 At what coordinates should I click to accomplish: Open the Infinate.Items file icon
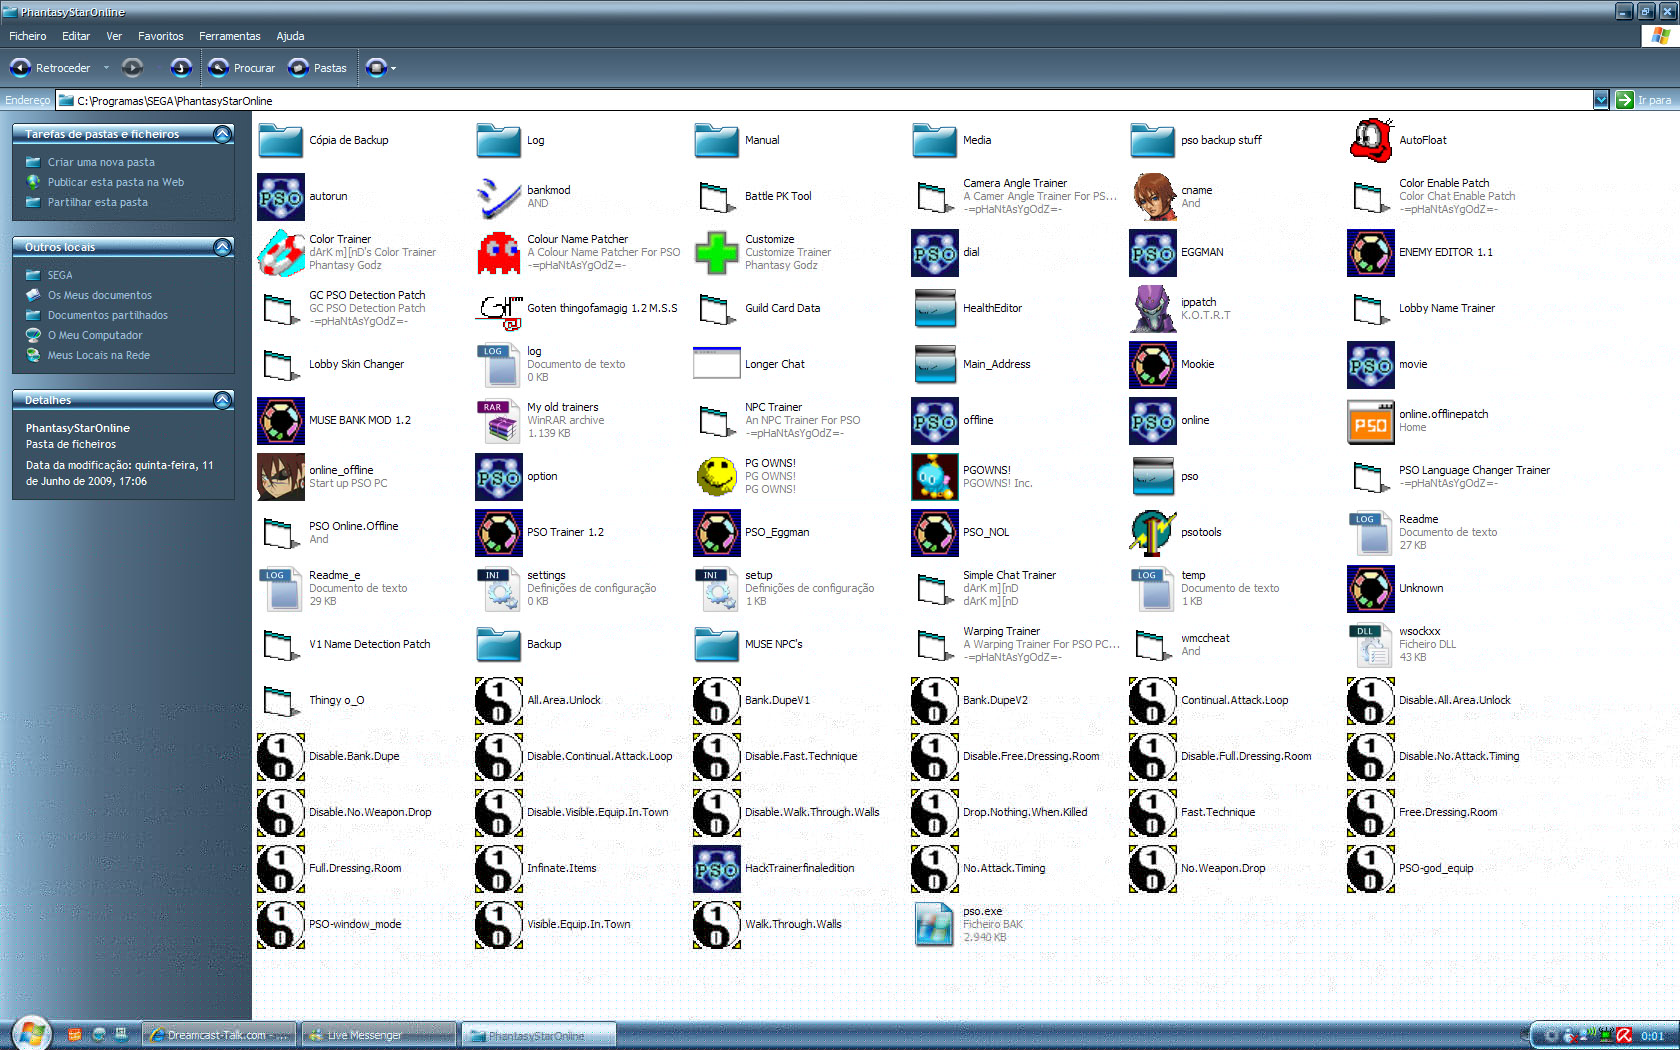498,868
